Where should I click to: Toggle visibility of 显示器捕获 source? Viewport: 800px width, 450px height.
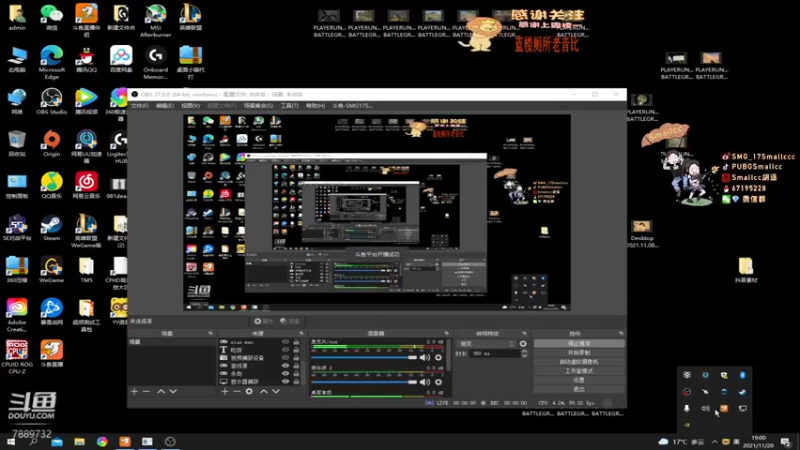[x=286, y=381]
